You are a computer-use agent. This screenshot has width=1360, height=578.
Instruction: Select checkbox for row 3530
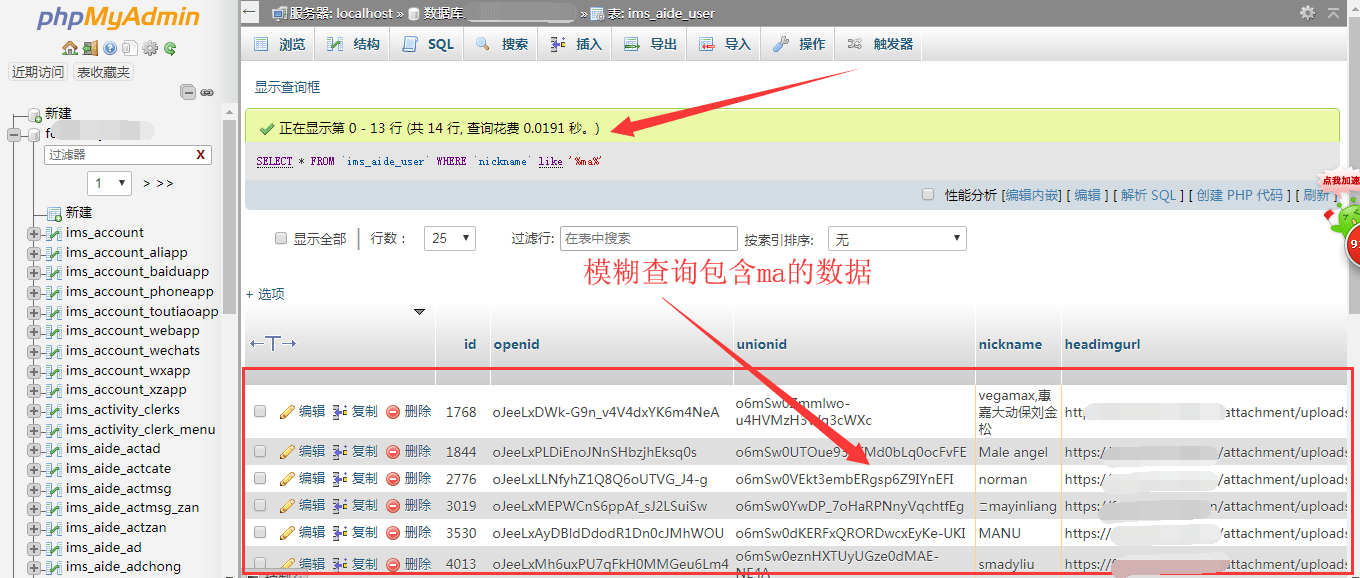(x=260, y=533)
